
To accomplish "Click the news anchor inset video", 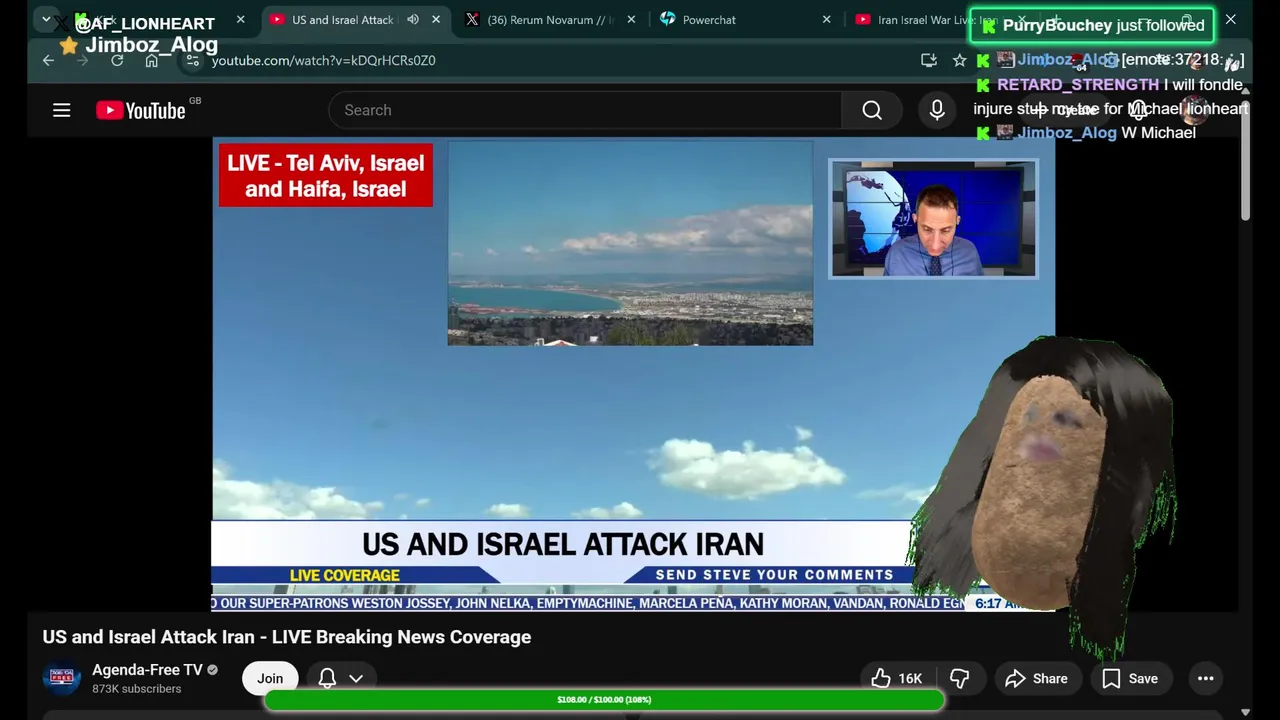I will pos(933,218).
